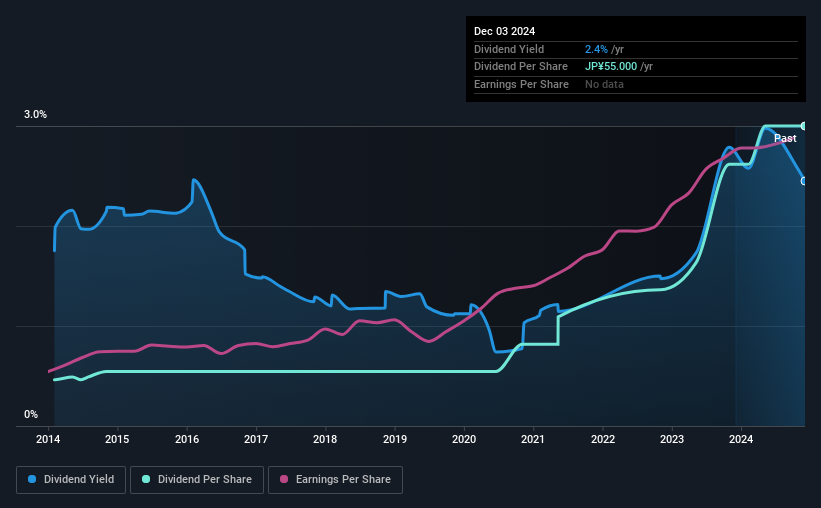Click the pink Earnings Per Share legend dot
The width and height of the screenshot is (821, 508).
click(284, 479)
